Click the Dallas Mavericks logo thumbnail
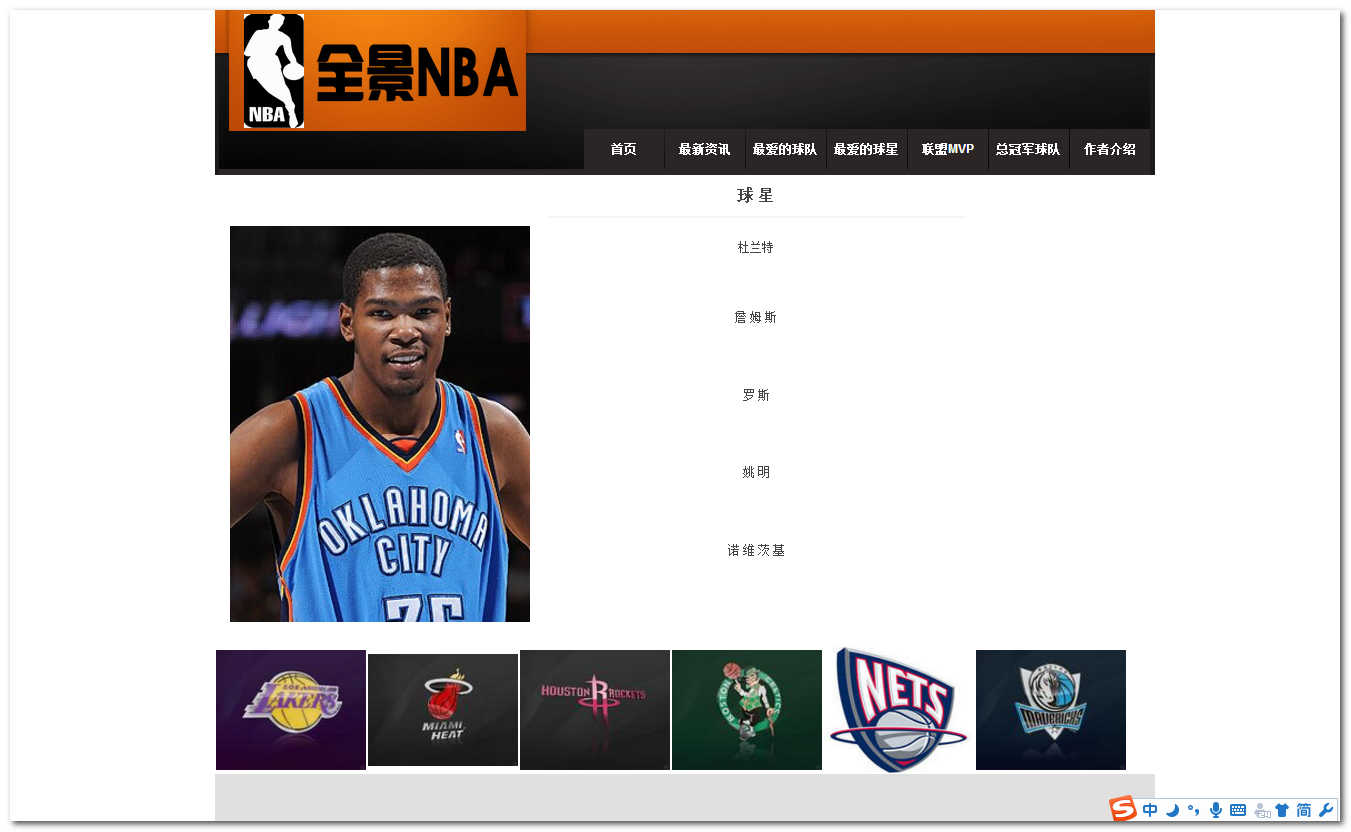The image size is (1351, 832). [x=1051, y=710]
